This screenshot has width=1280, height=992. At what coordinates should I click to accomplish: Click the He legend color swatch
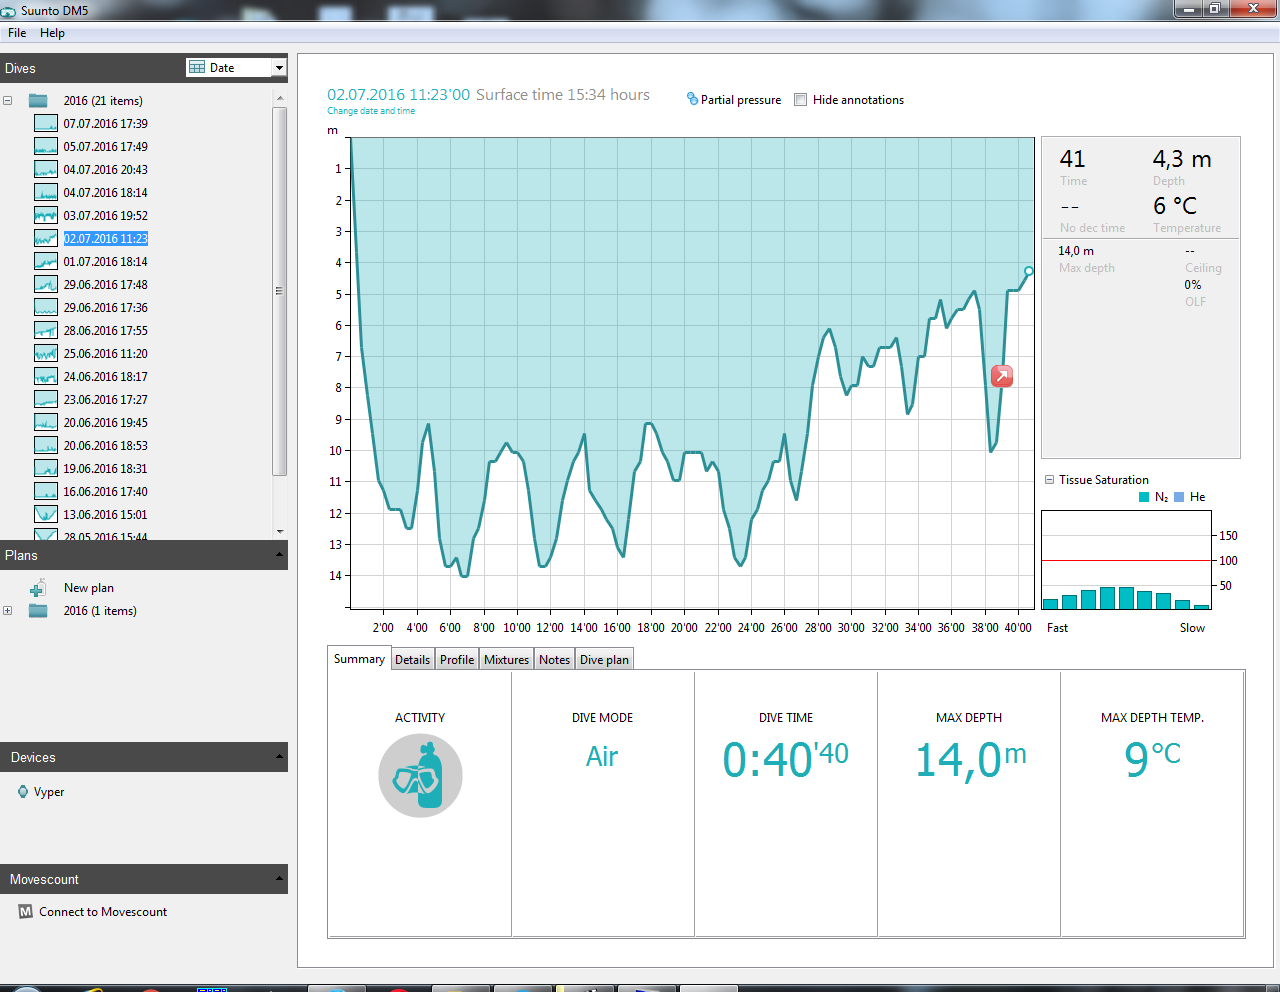pos(1179,497)
